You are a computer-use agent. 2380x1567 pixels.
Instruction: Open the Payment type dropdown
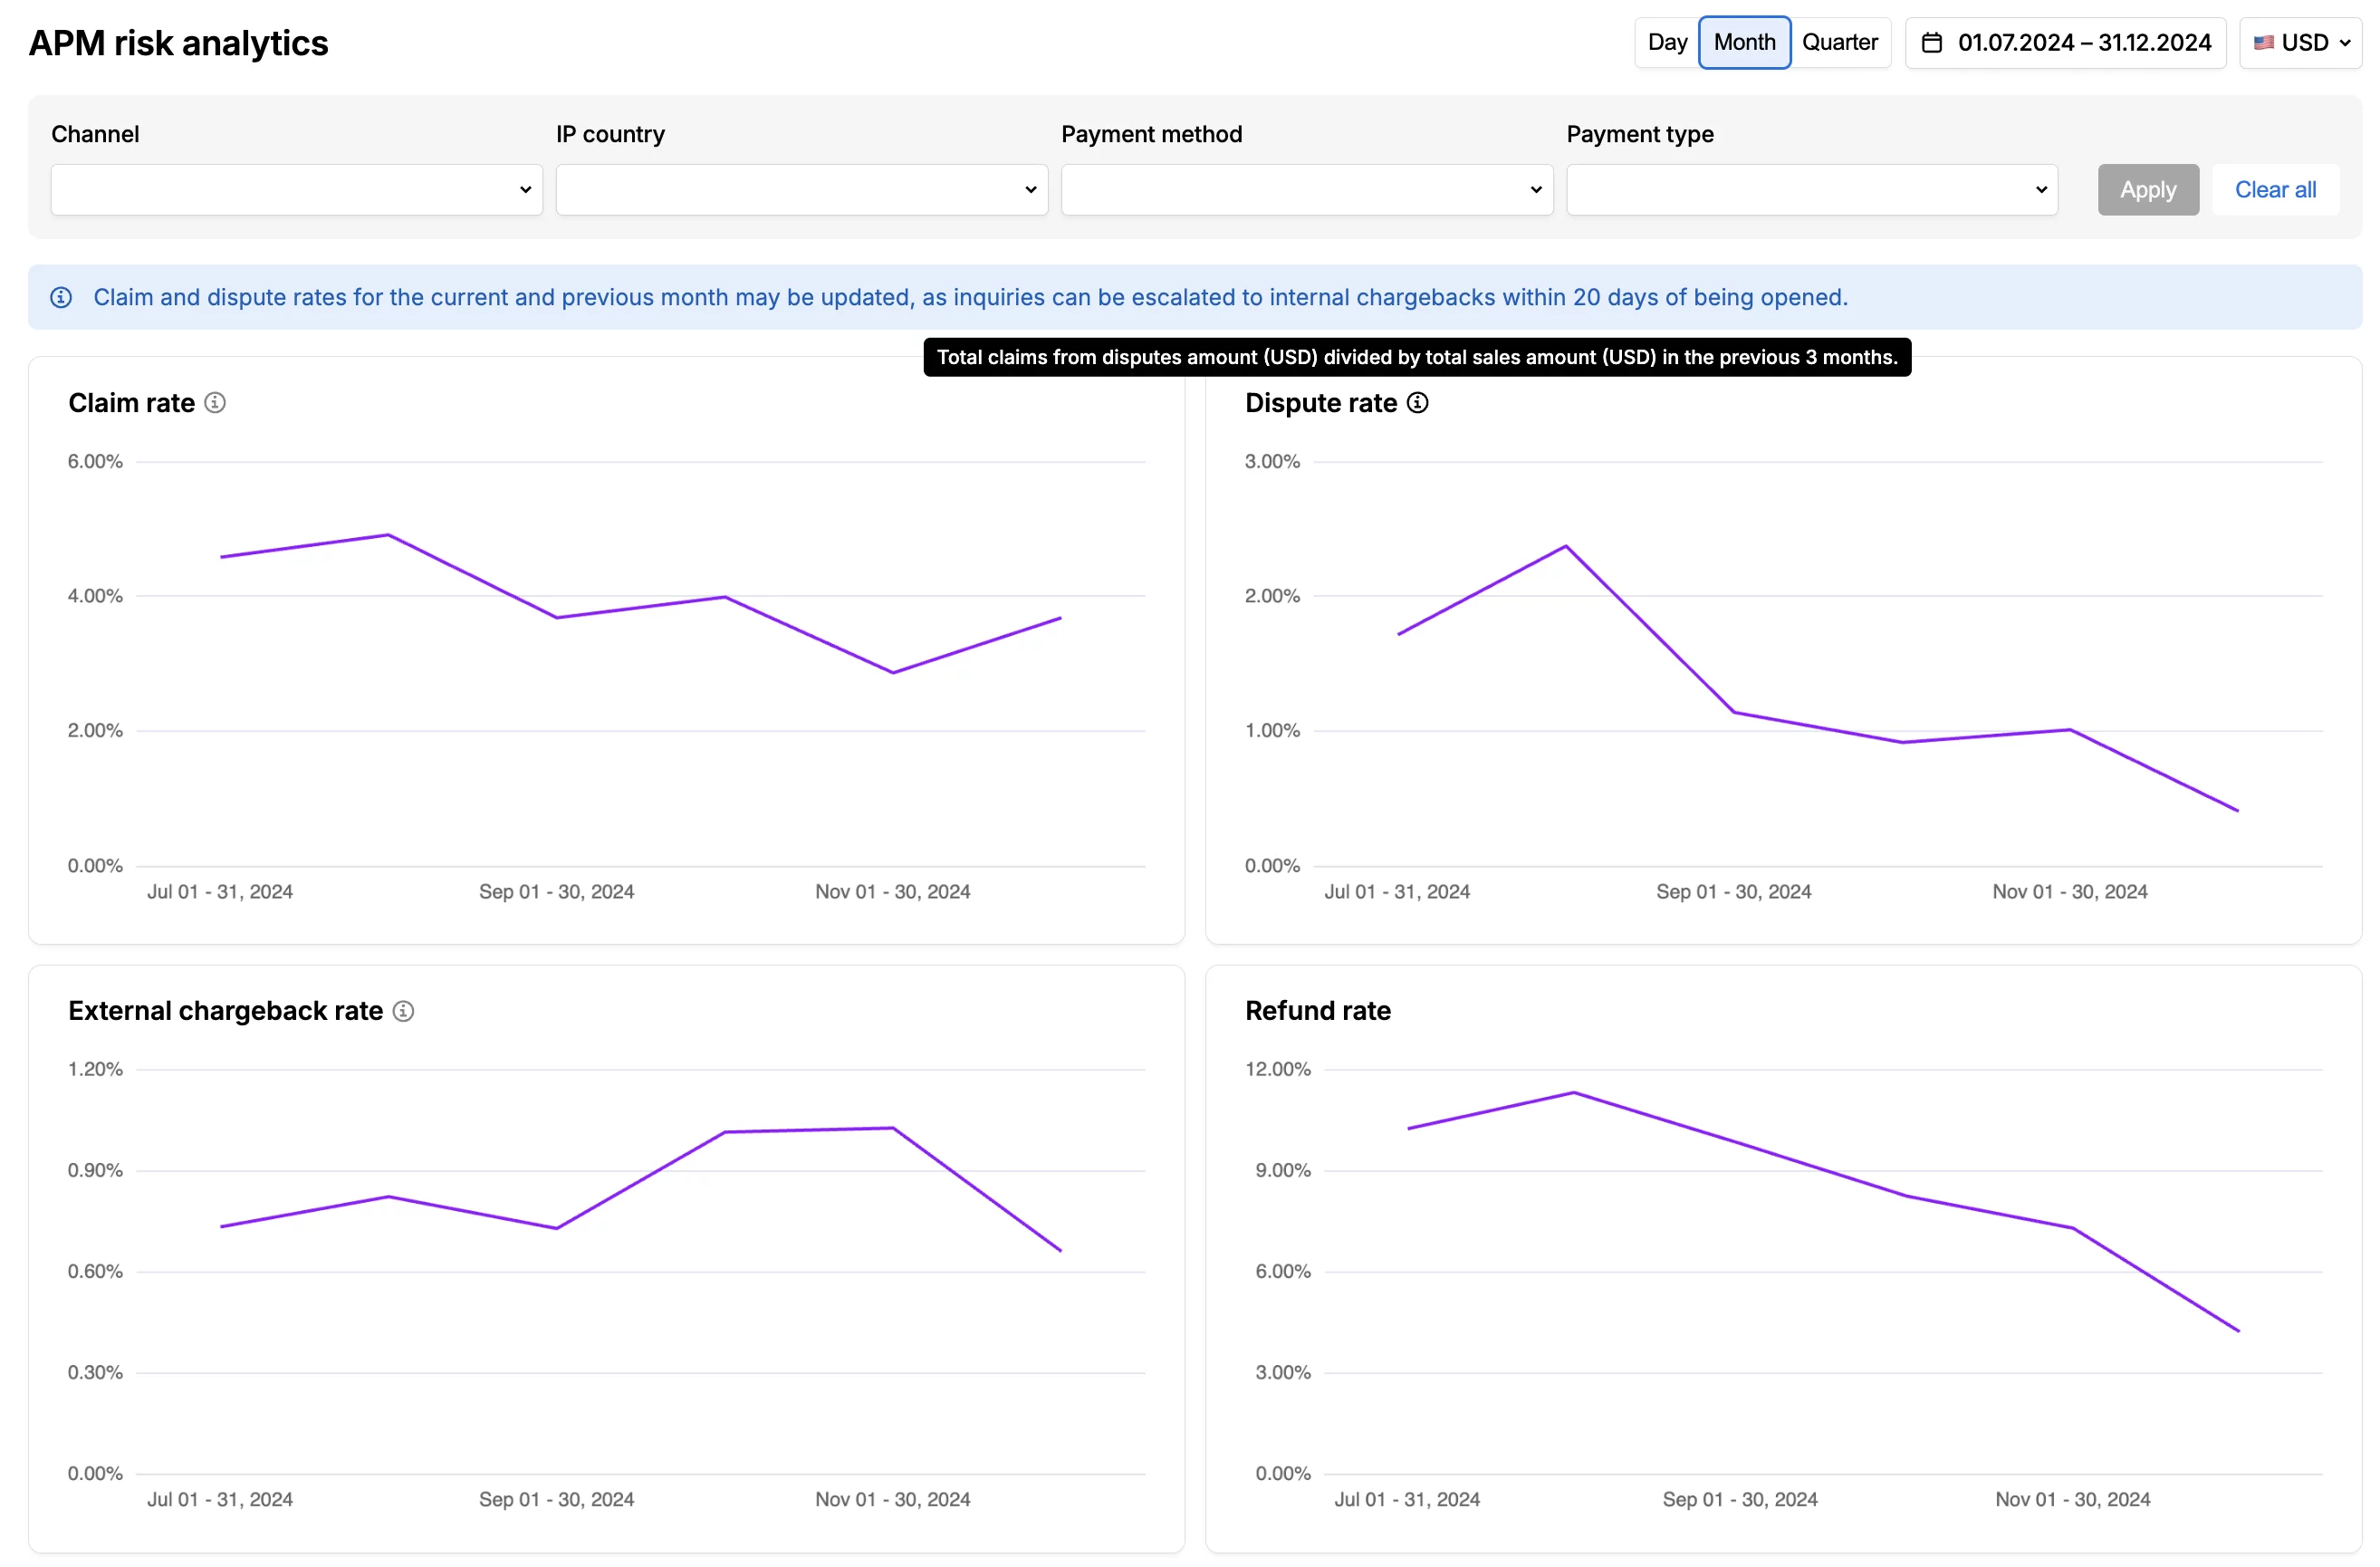point(1812,189)
